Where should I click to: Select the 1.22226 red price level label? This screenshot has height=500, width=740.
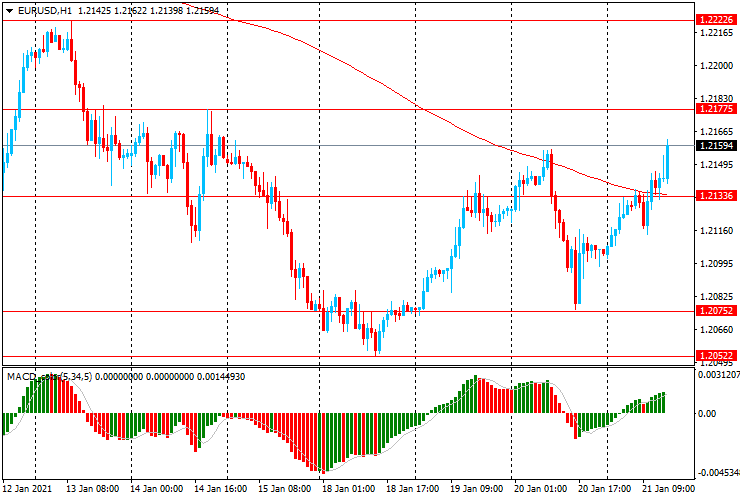pos(716,20)
